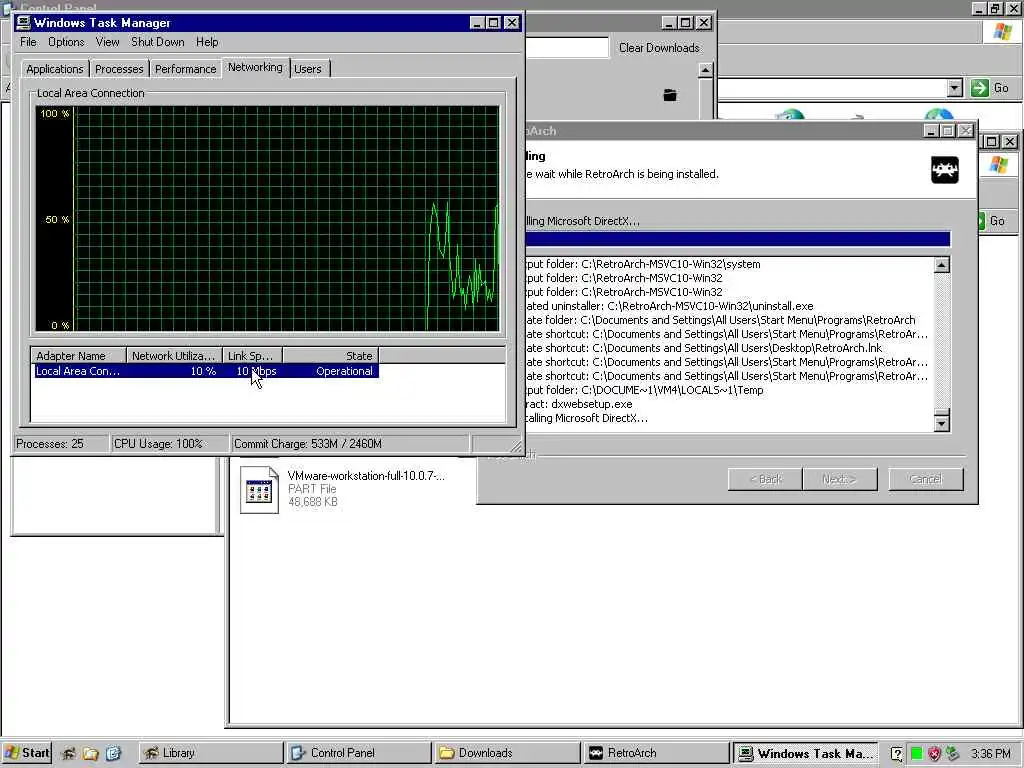
Task: Click the VMware-workstation-full-10.0.7 file name
Action: pos(366,475)
